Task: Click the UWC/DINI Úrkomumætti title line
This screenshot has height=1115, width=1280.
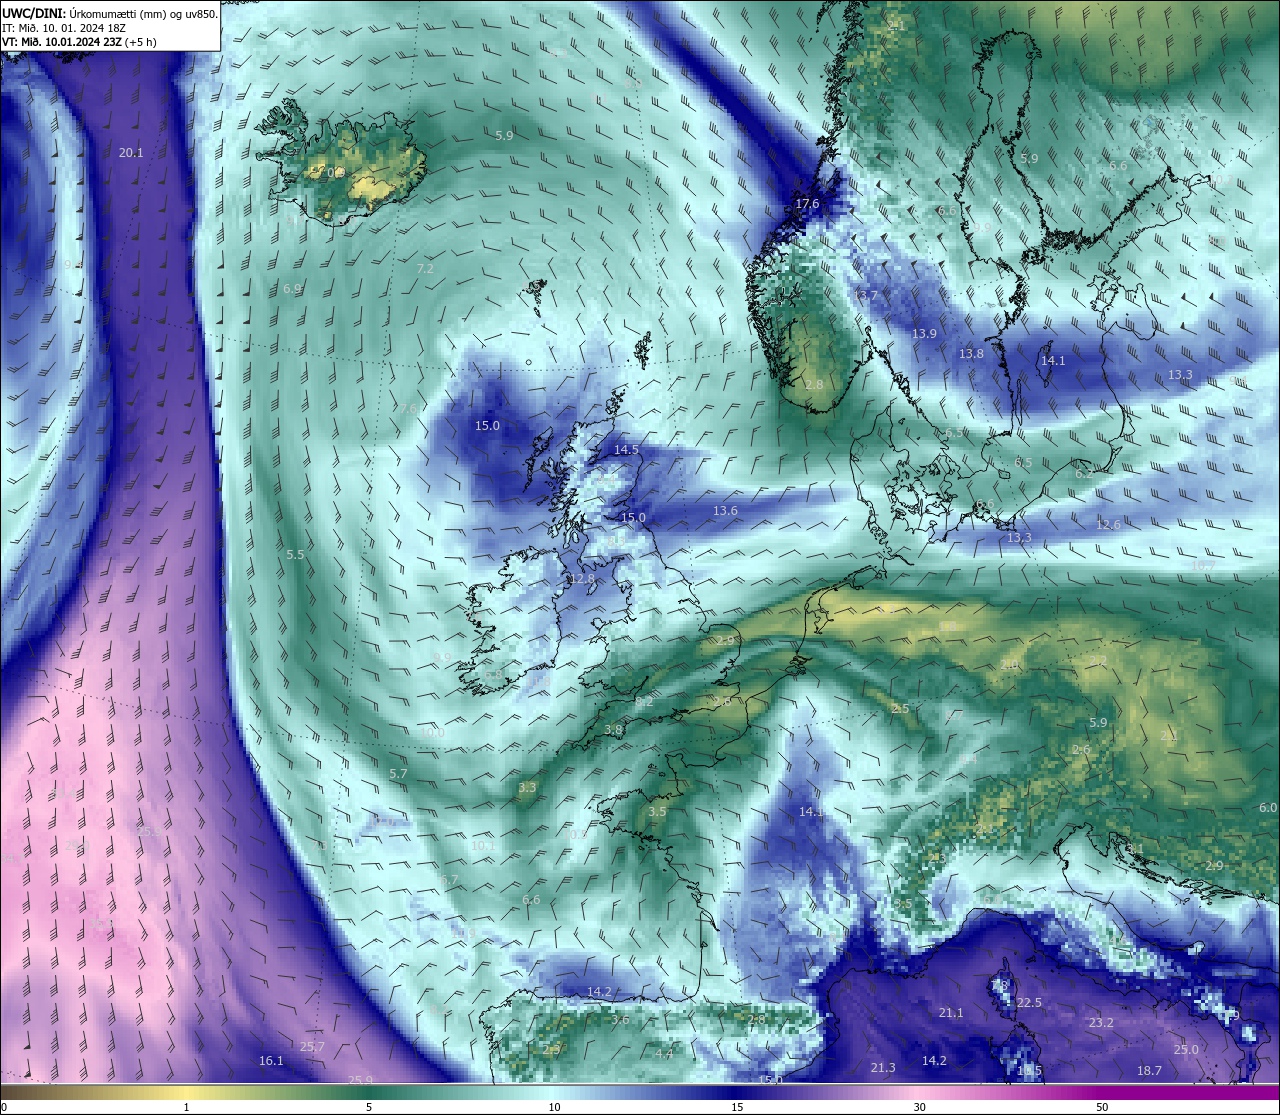Action: (109, 13)
